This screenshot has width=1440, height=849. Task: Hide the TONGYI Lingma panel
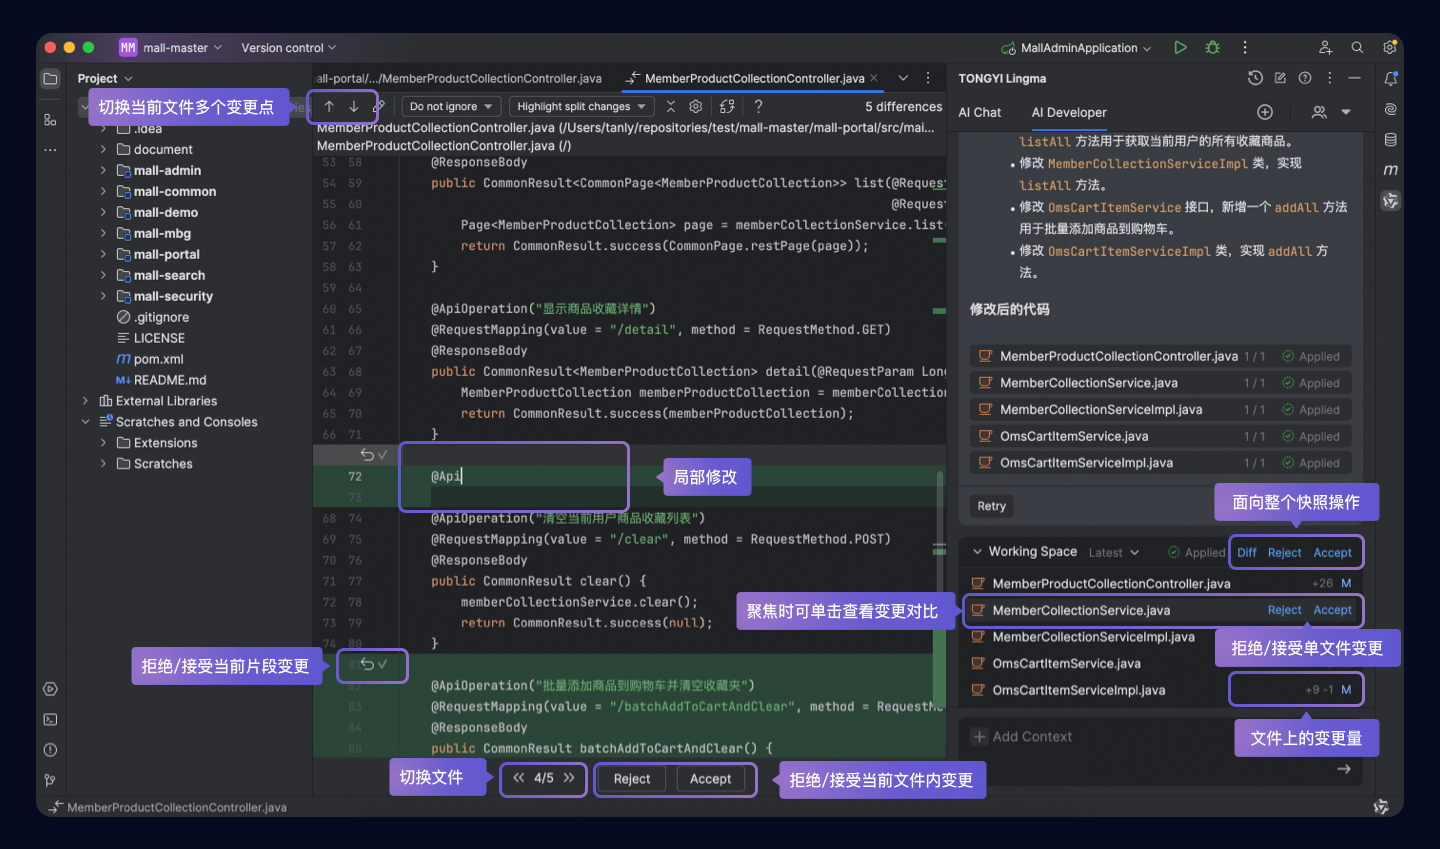click(x=1354, y=78)
